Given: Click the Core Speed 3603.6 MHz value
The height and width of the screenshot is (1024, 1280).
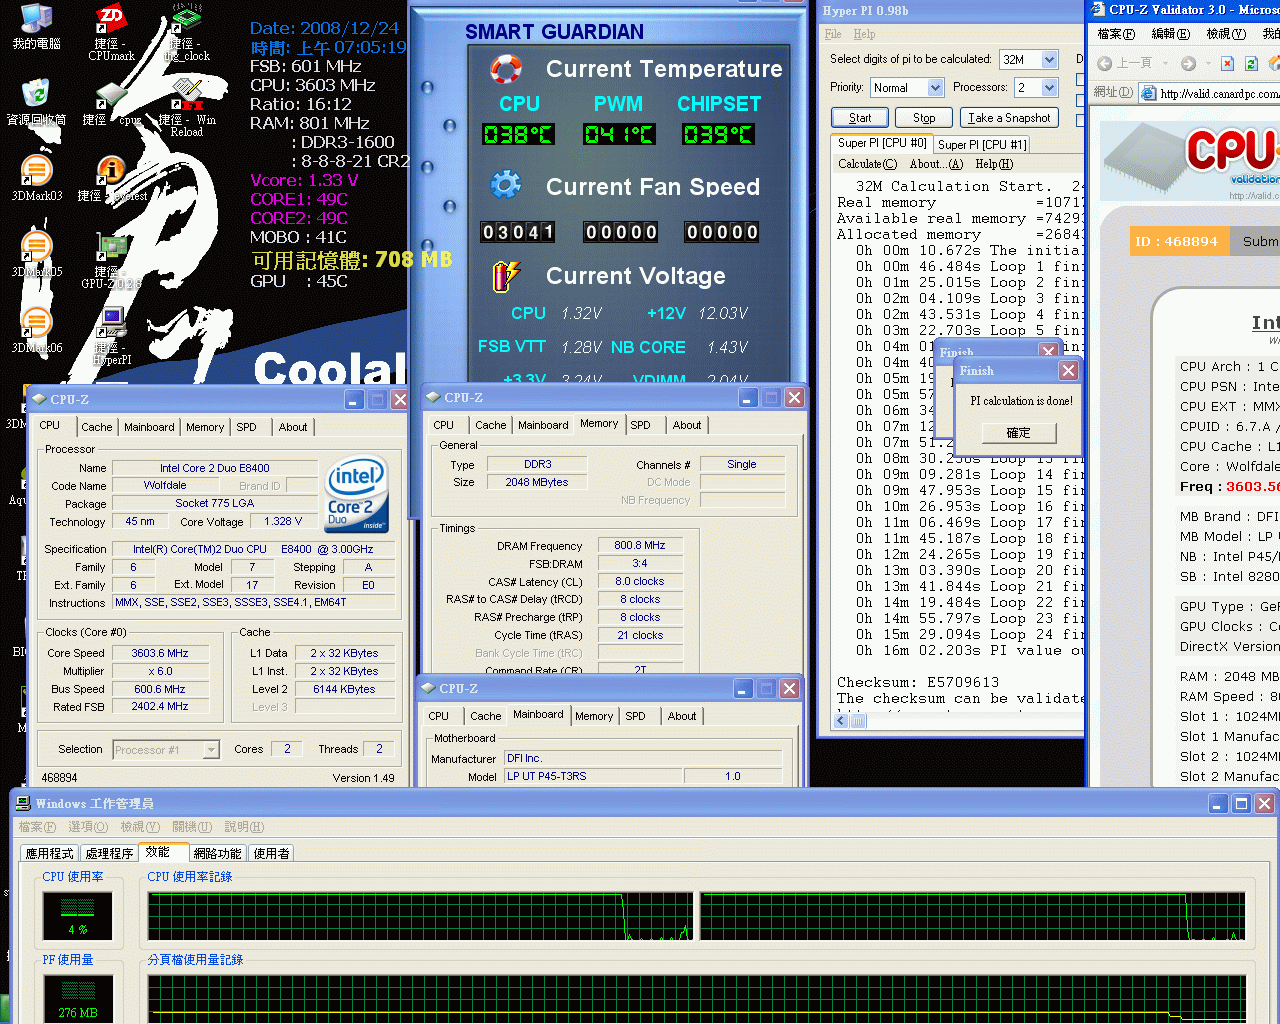Looking at the screenshot, I should [x=160, y=653].
